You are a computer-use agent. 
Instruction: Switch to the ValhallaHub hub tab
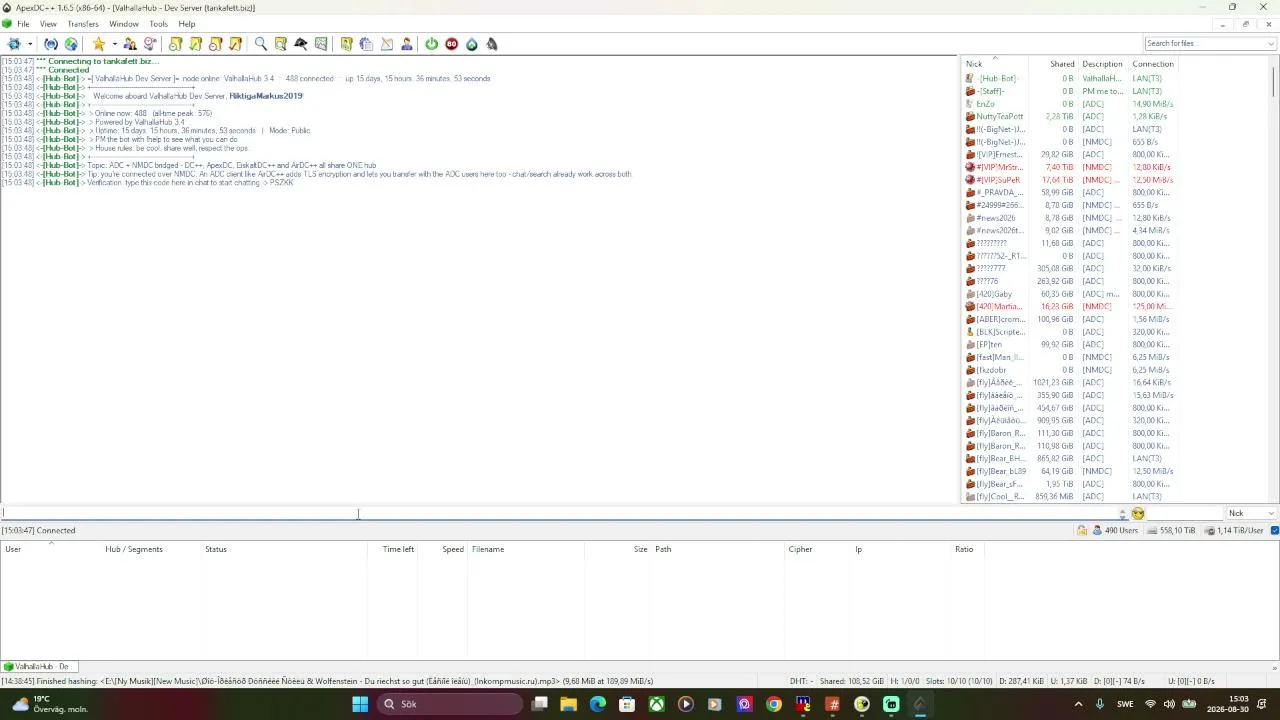point(37,667)
